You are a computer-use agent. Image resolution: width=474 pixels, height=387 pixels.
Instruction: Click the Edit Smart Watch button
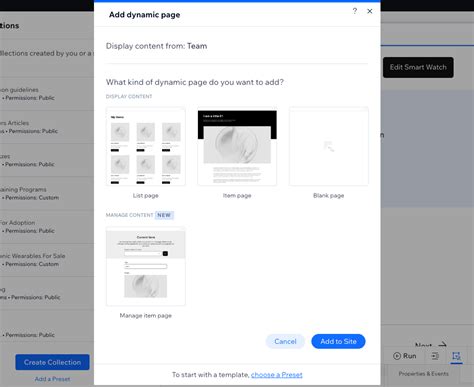(x=418, y=67)
